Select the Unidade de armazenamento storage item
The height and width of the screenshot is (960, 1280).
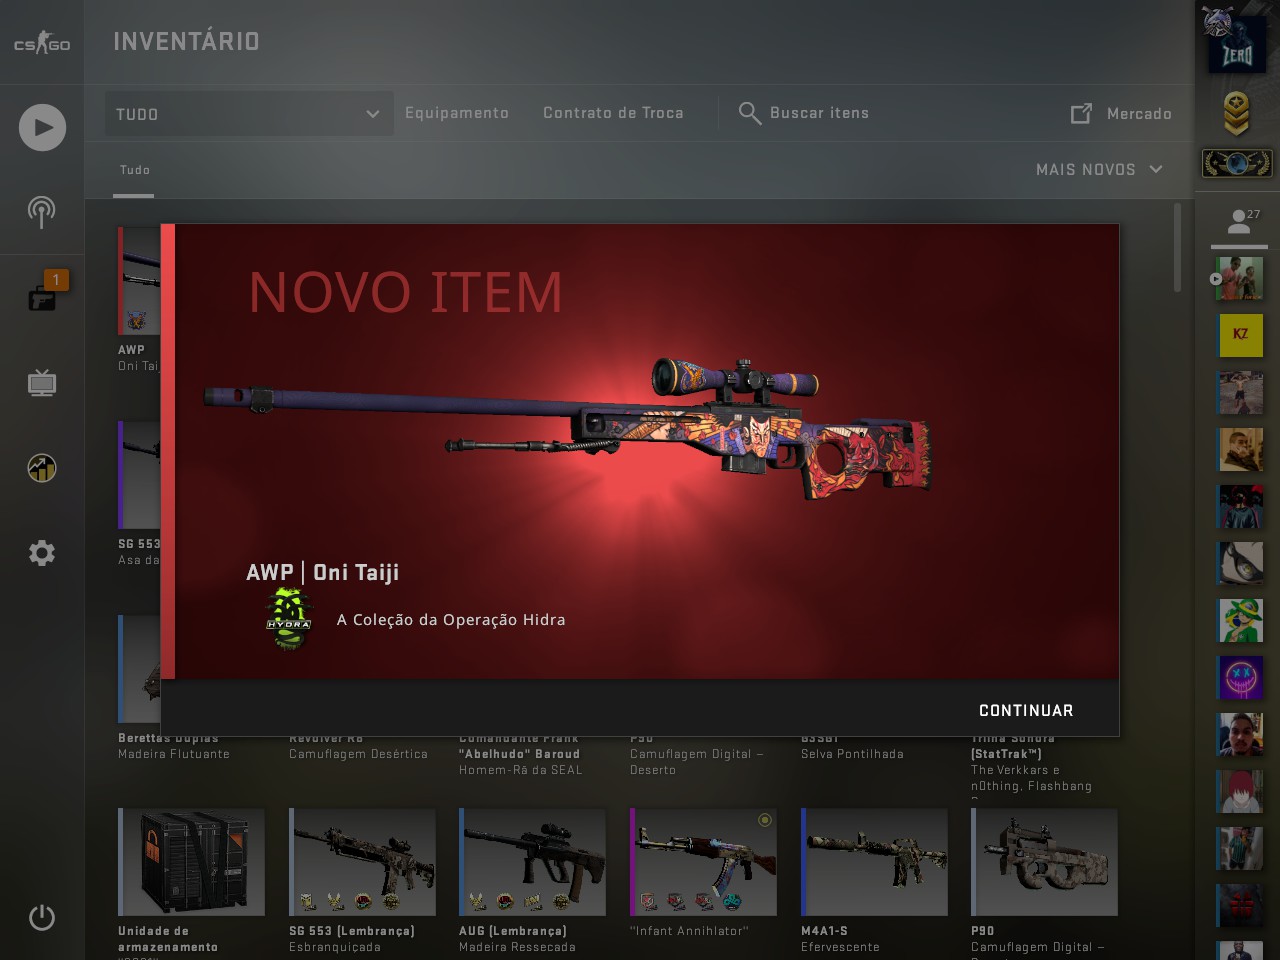click(192, 862)
